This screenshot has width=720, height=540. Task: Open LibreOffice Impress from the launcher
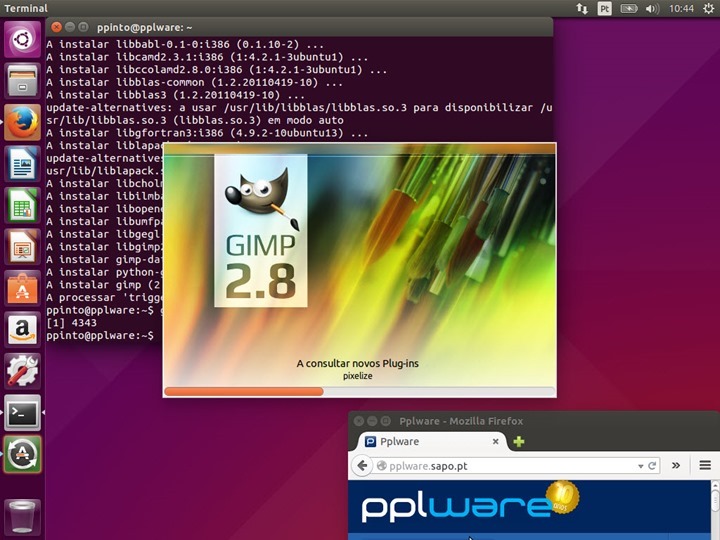[22, 247]
